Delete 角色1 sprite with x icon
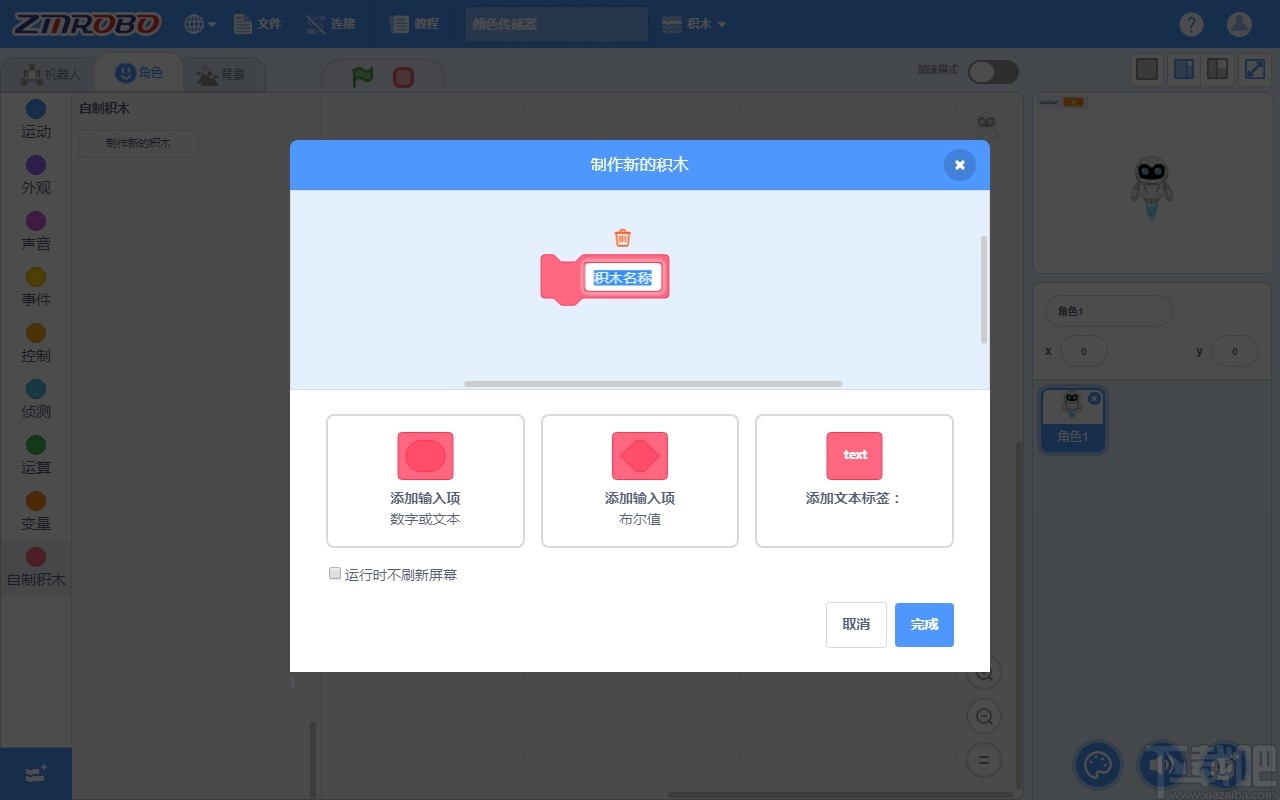1280x800 pixels. (x=1094, y=398)
